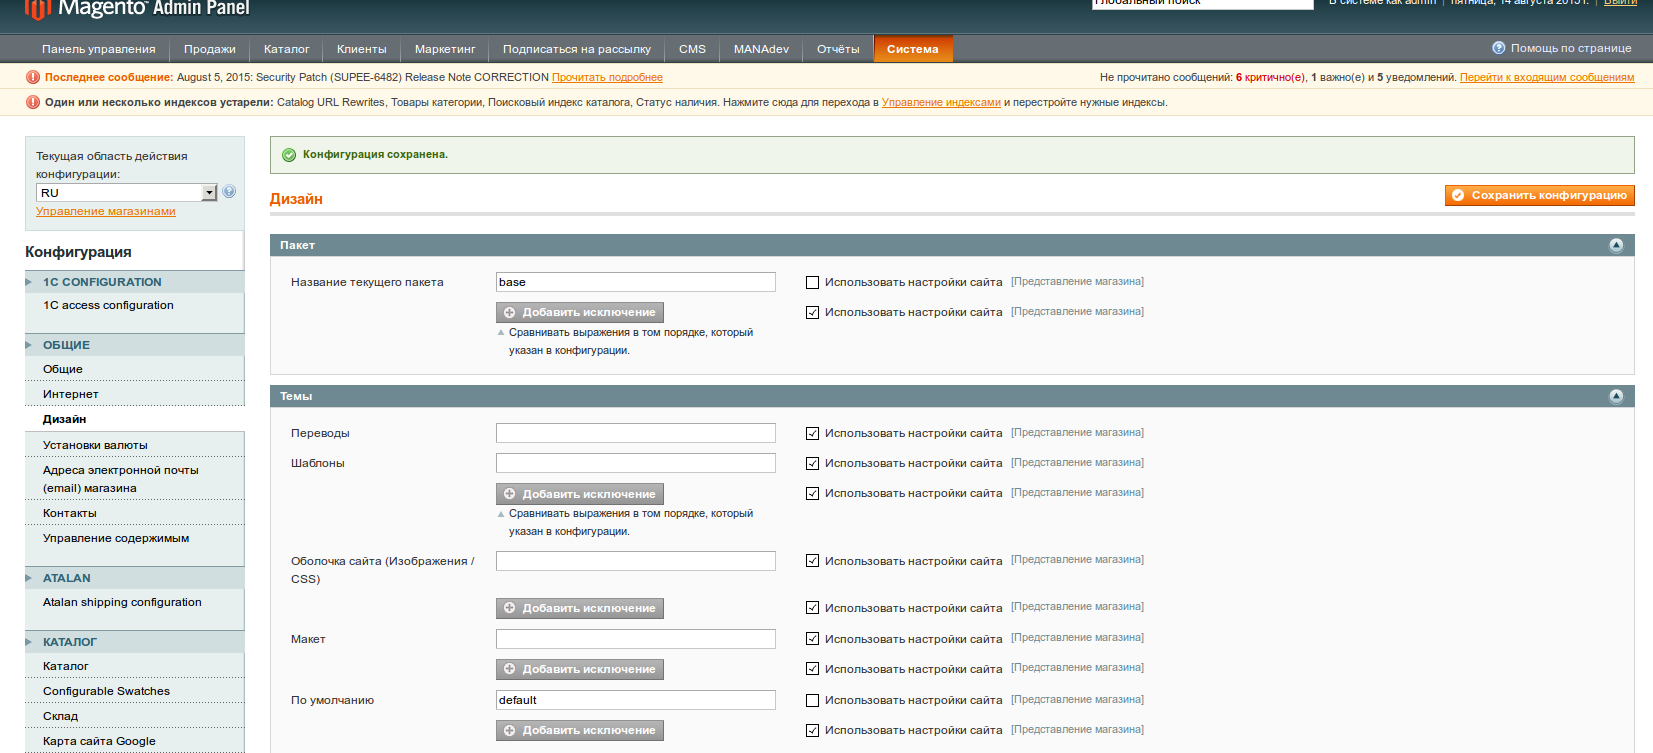Click the Название текущего пакета text field
This screenshot has width=1653, height=753.
(x=636, y=282)
